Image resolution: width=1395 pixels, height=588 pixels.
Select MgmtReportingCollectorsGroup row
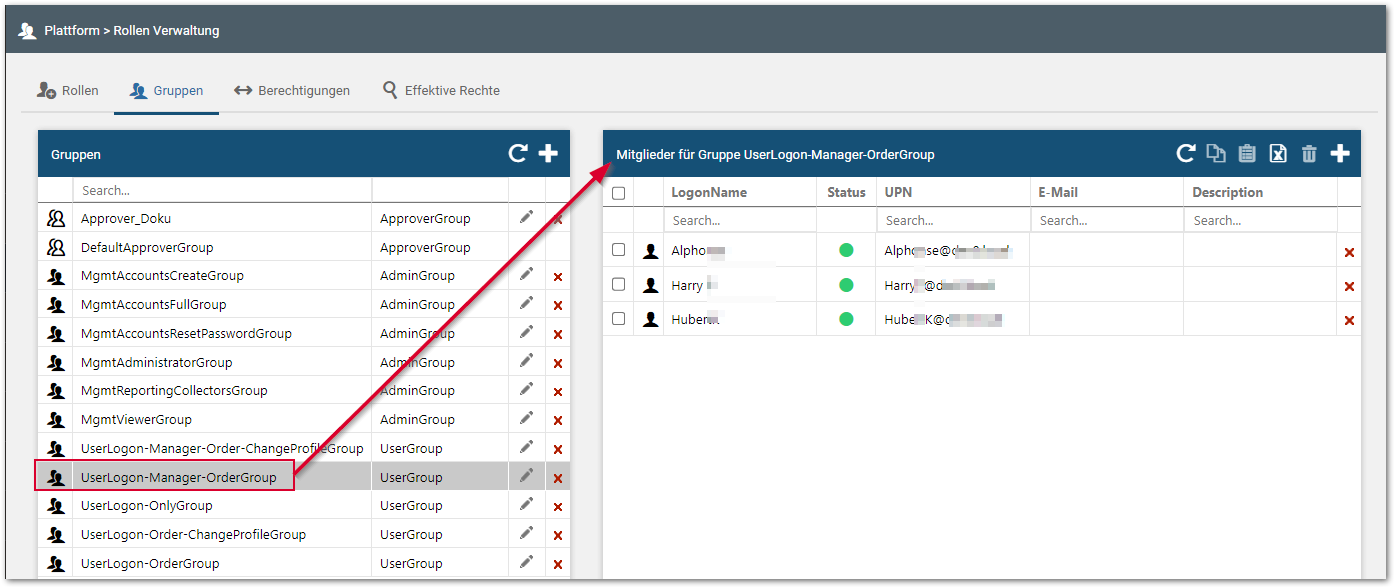click(x=303, y=390)
